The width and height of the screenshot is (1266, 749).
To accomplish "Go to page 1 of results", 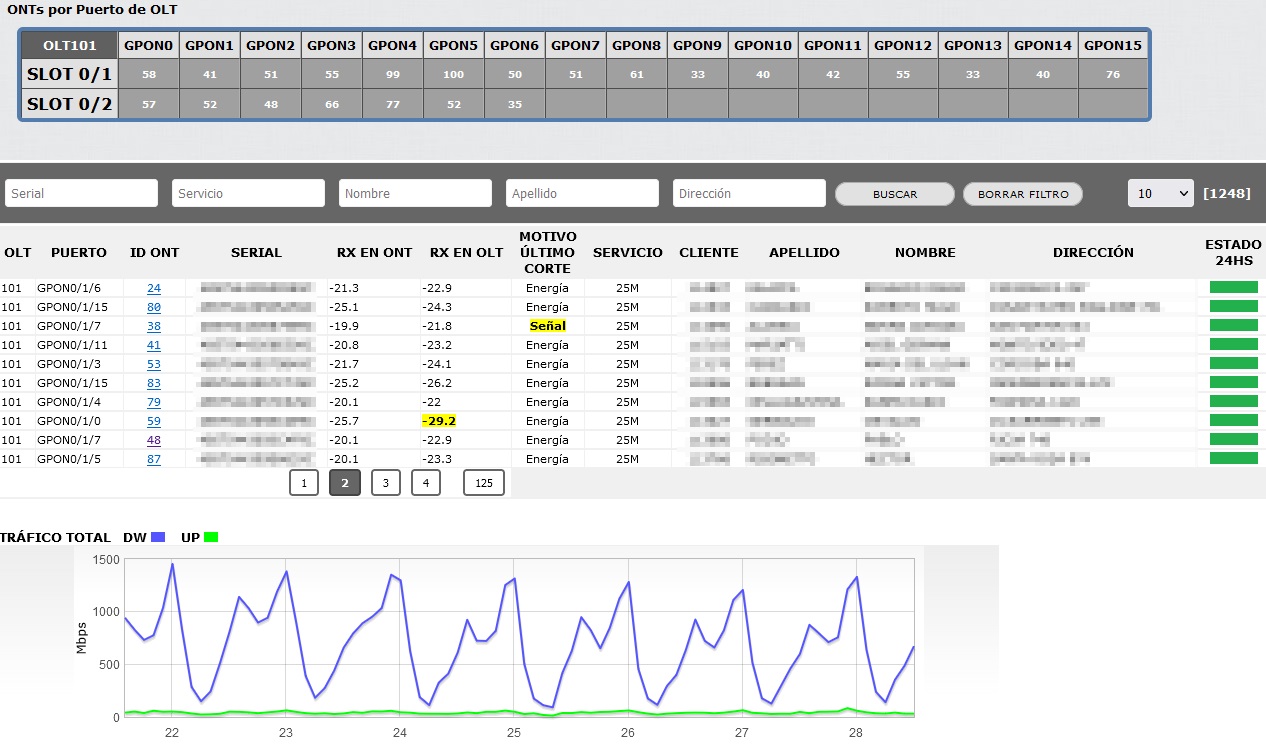I will [x=304, y=483].
